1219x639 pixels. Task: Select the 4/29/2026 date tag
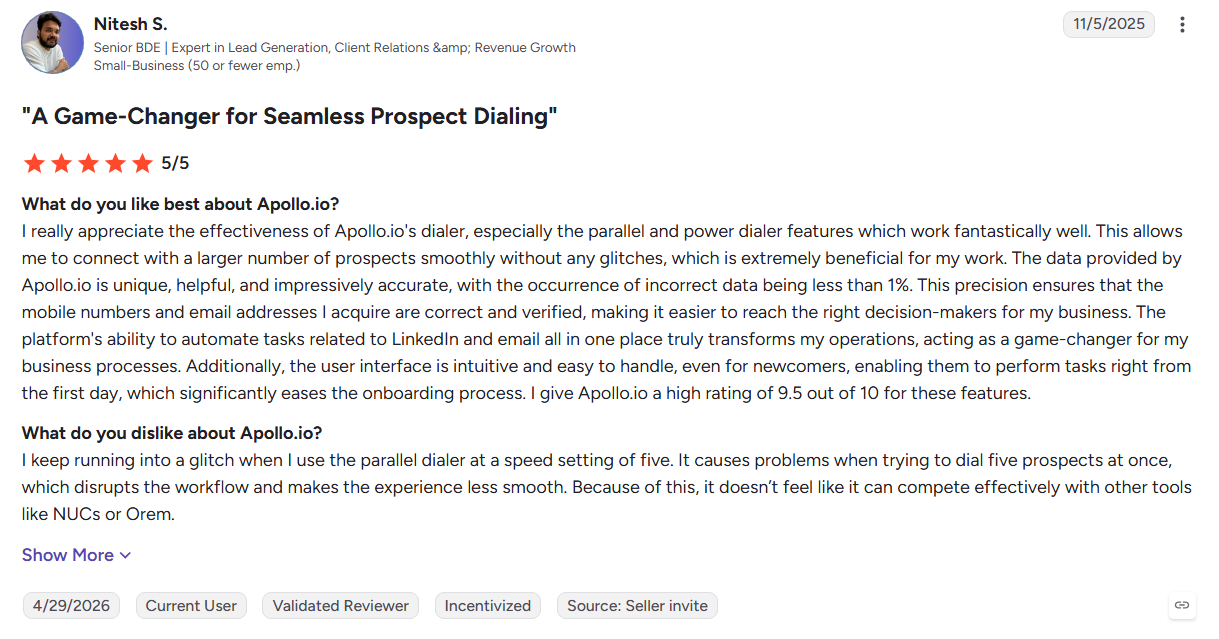(72, 606)
